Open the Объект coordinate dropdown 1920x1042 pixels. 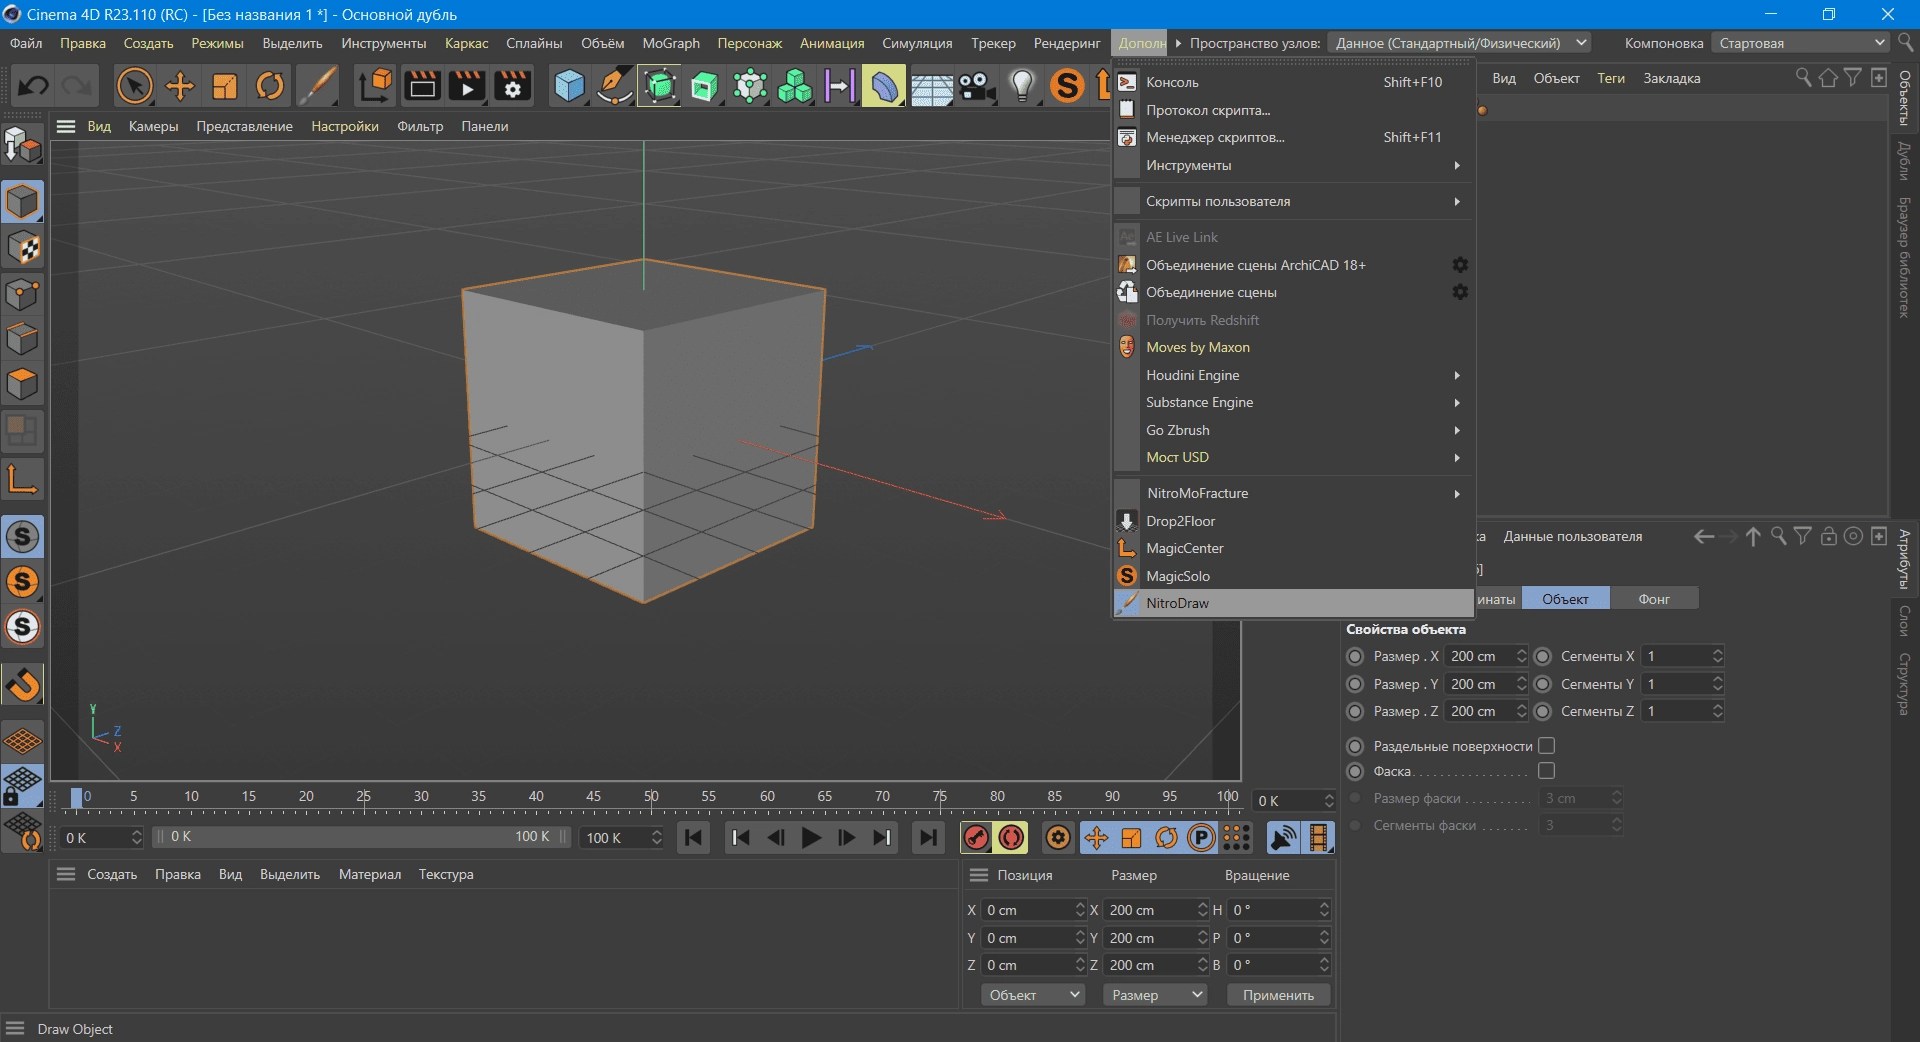(1033, 995)
